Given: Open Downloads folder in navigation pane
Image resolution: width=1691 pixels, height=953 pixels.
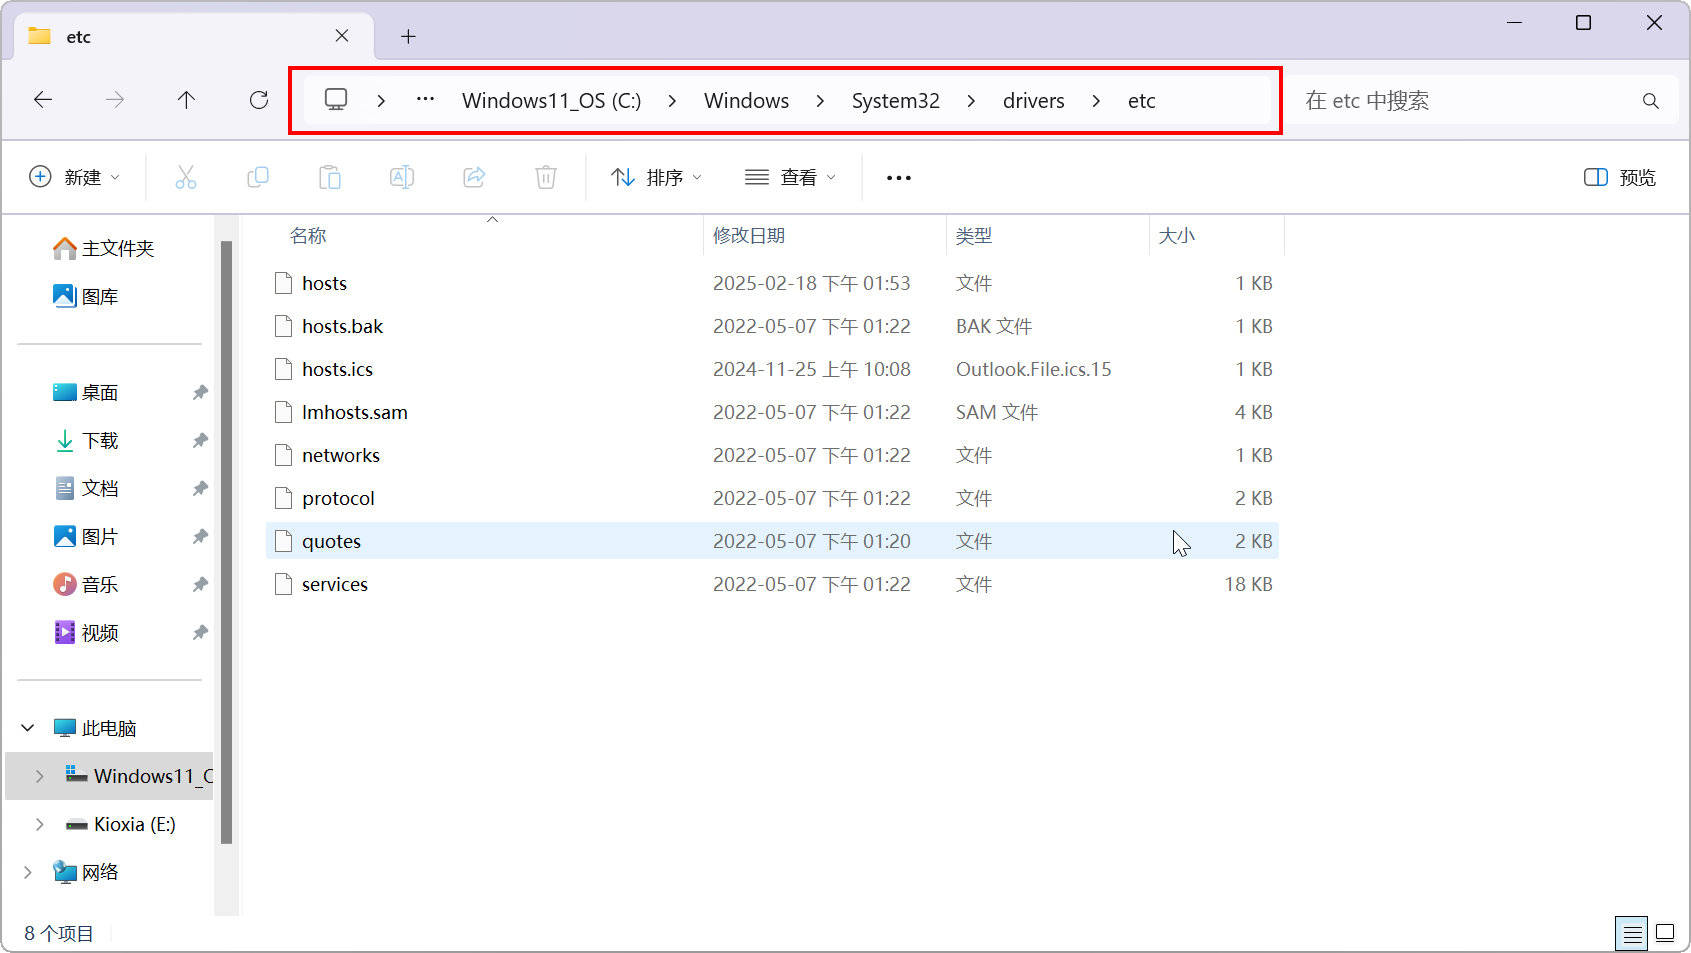Looking at the screenshot, I should (86, 441).
